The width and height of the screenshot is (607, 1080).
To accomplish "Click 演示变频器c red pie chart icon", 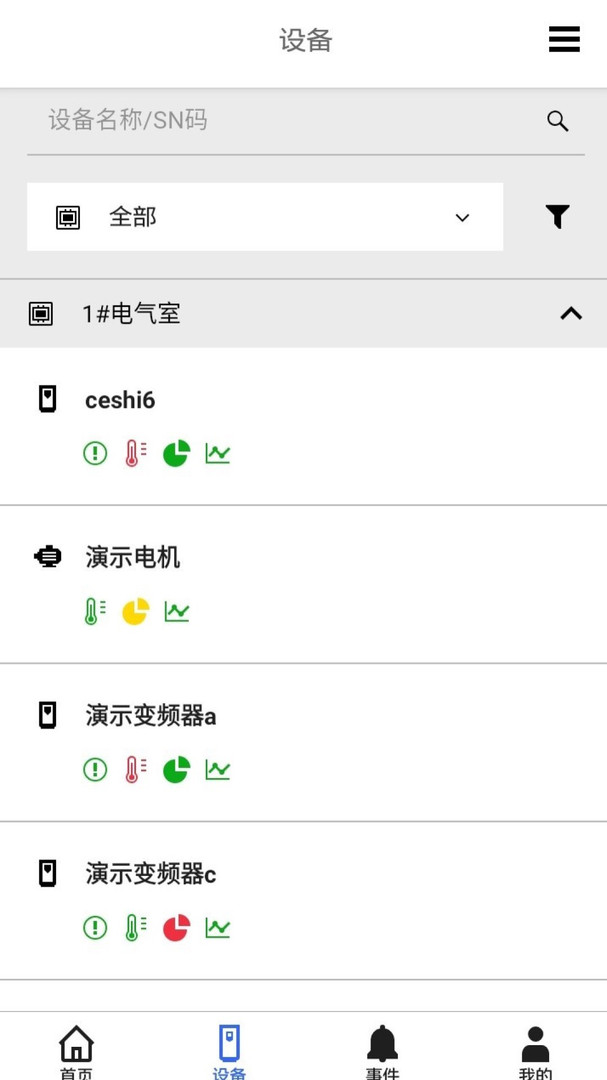I will [176, 927].
